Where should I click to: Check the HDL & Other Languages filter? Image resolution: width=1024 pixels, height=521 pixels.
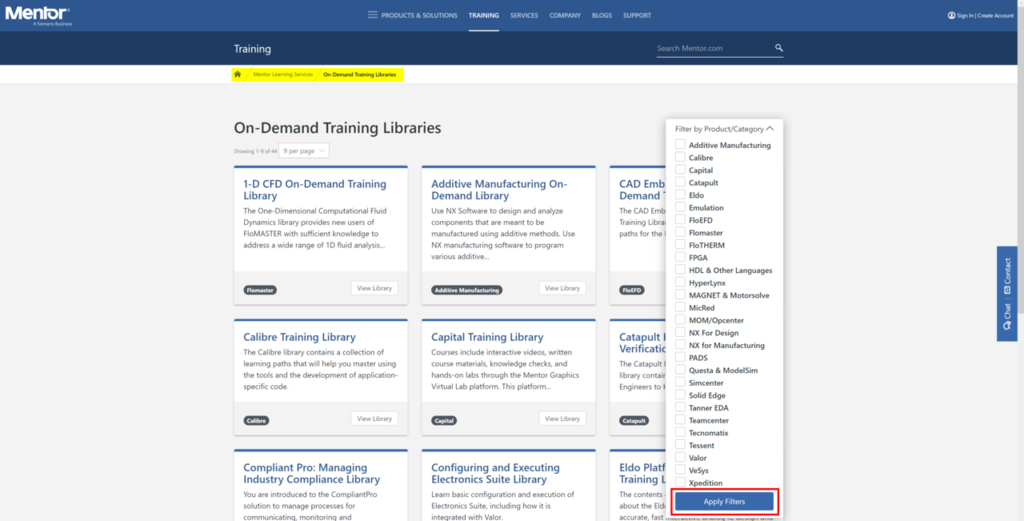(x=680, y=270)
